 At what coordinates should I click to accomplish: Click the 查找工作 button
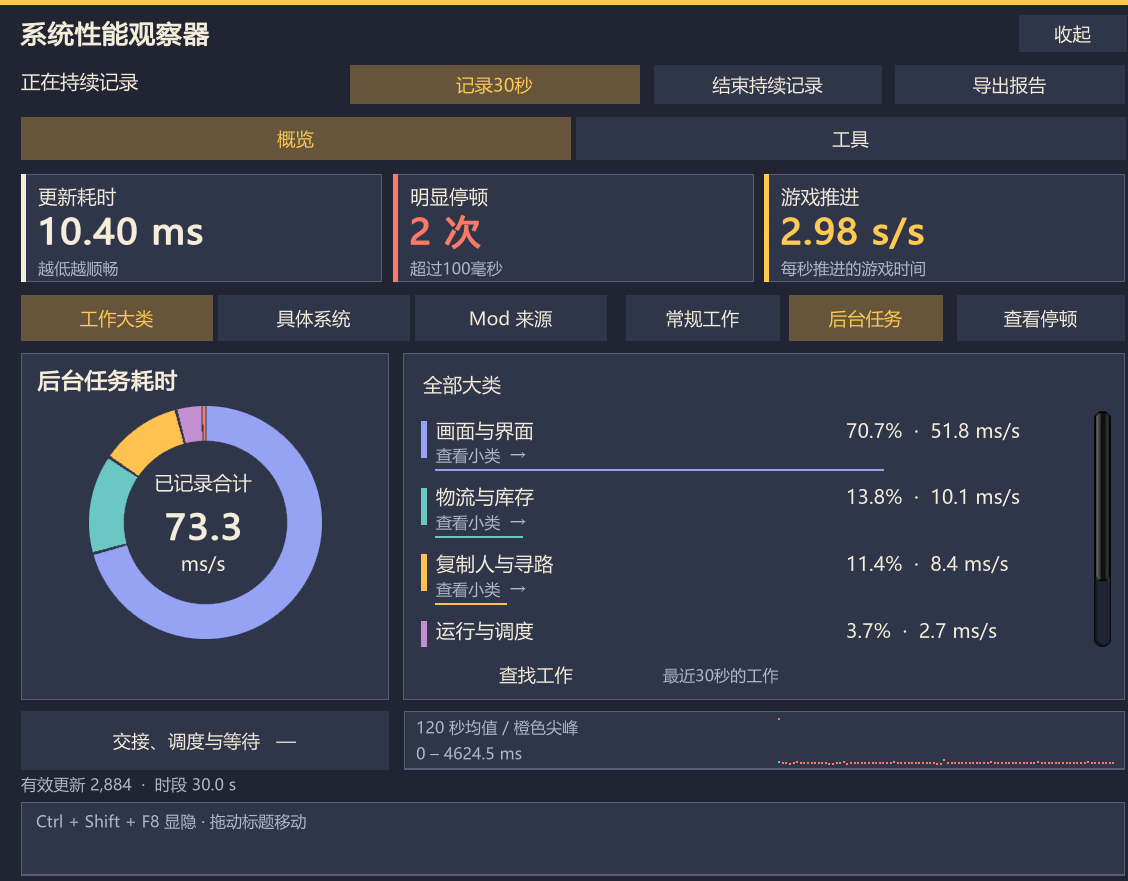point(536,675)
